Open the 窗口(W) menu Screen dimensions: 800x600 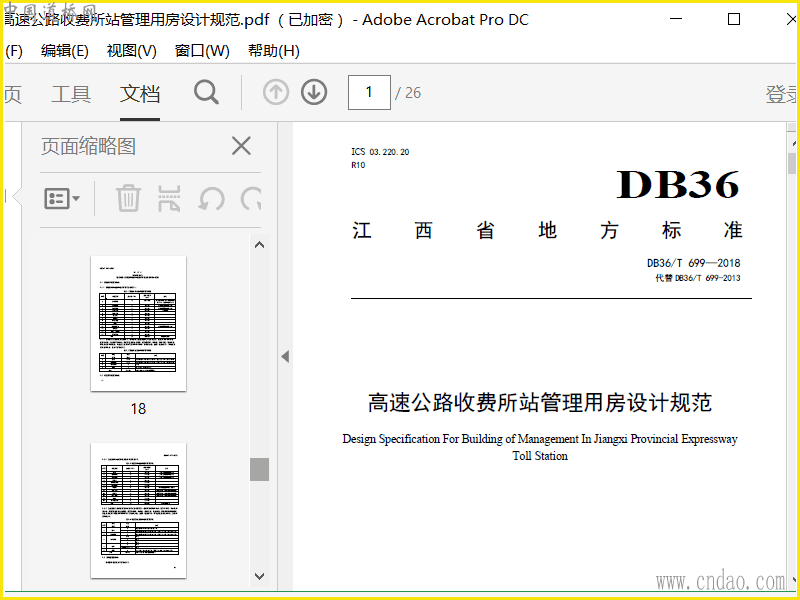click(202, 51)
